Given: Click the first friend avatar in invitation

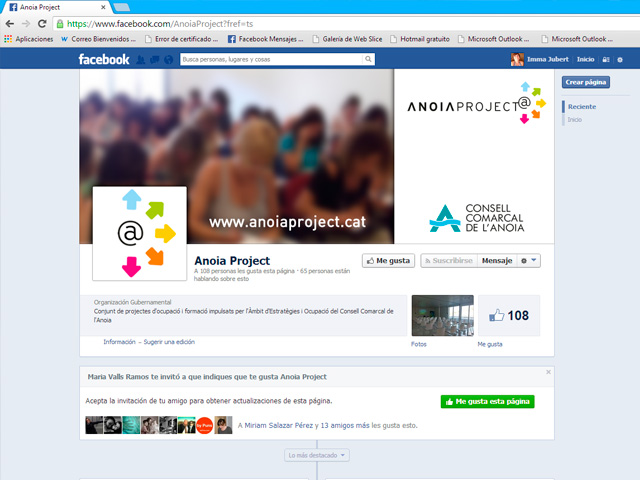Looking at the screenshot, I should tap(94, 425).
